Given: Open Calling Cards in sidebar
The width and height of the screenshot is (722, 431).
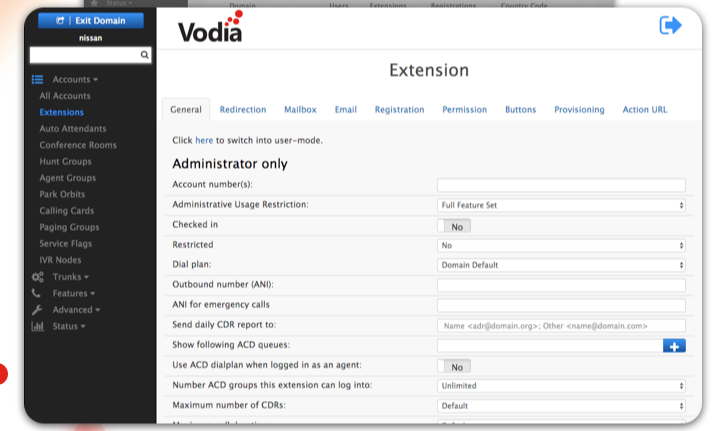Looking at the screenshot, I should 67,211.
